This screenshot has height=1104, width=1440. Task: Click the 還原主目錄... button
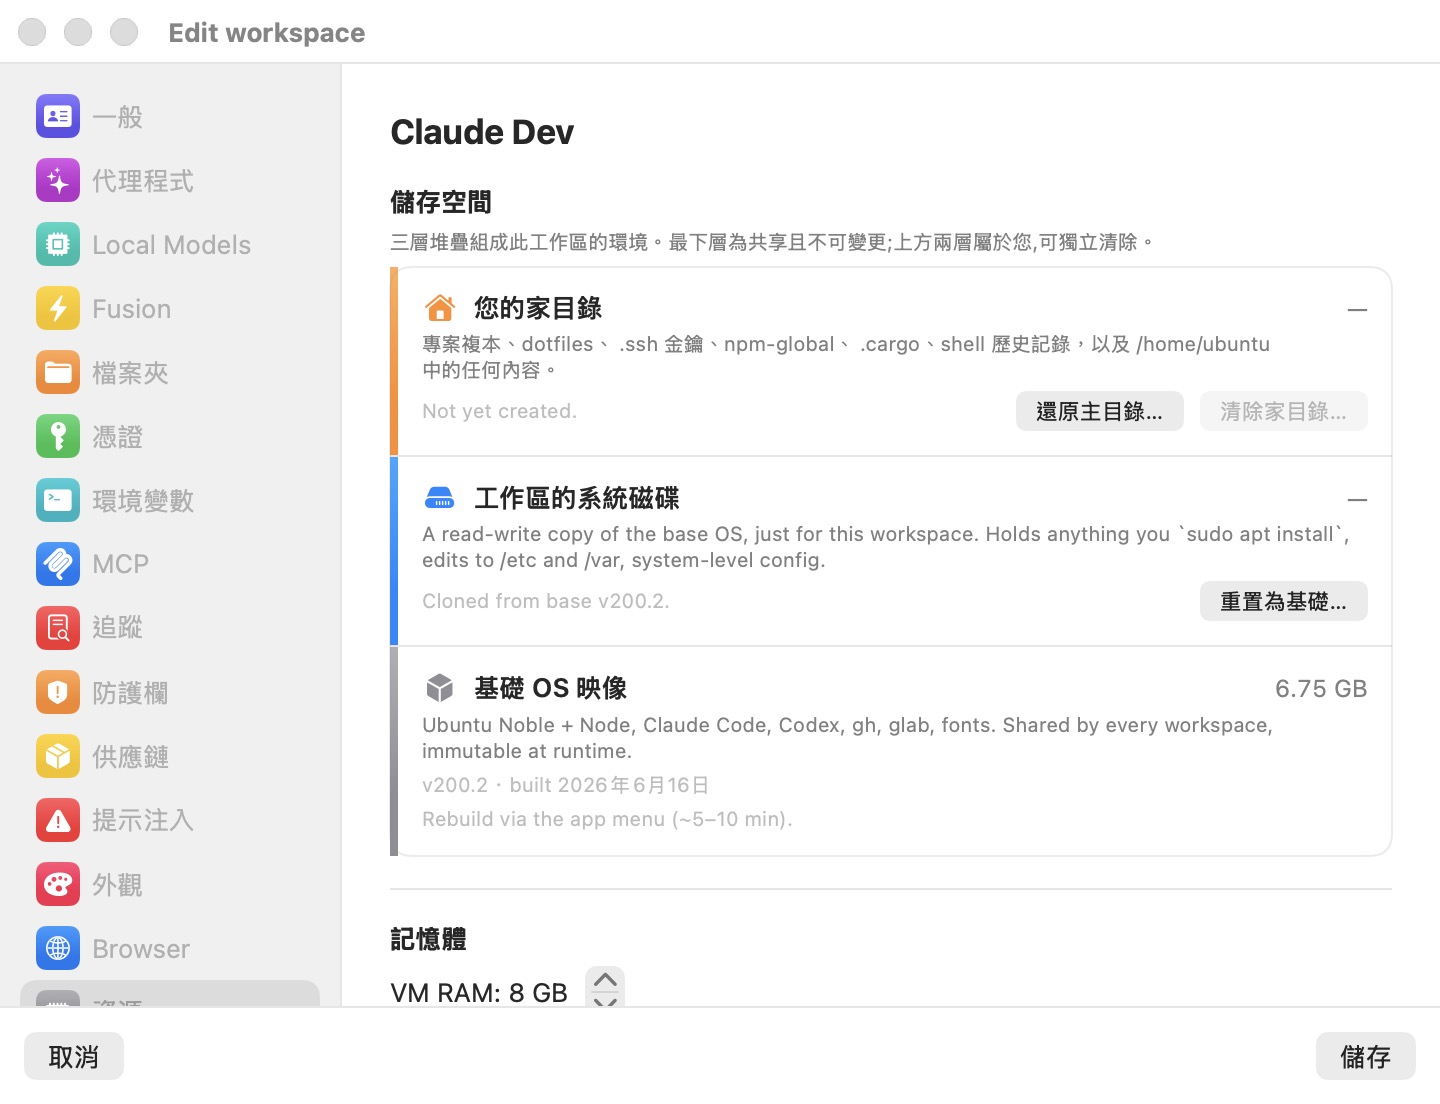coord(1100,411)
